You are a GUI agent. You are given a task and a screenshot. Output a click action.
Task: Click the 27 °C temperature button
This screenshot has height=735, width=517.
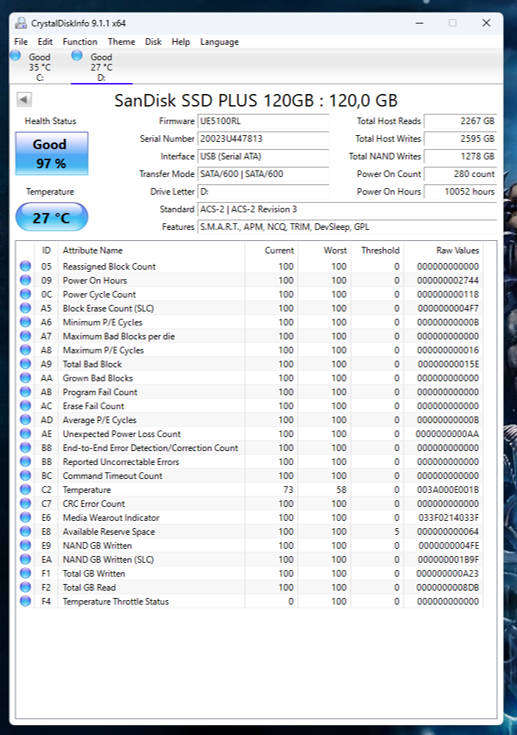point(52,217)
